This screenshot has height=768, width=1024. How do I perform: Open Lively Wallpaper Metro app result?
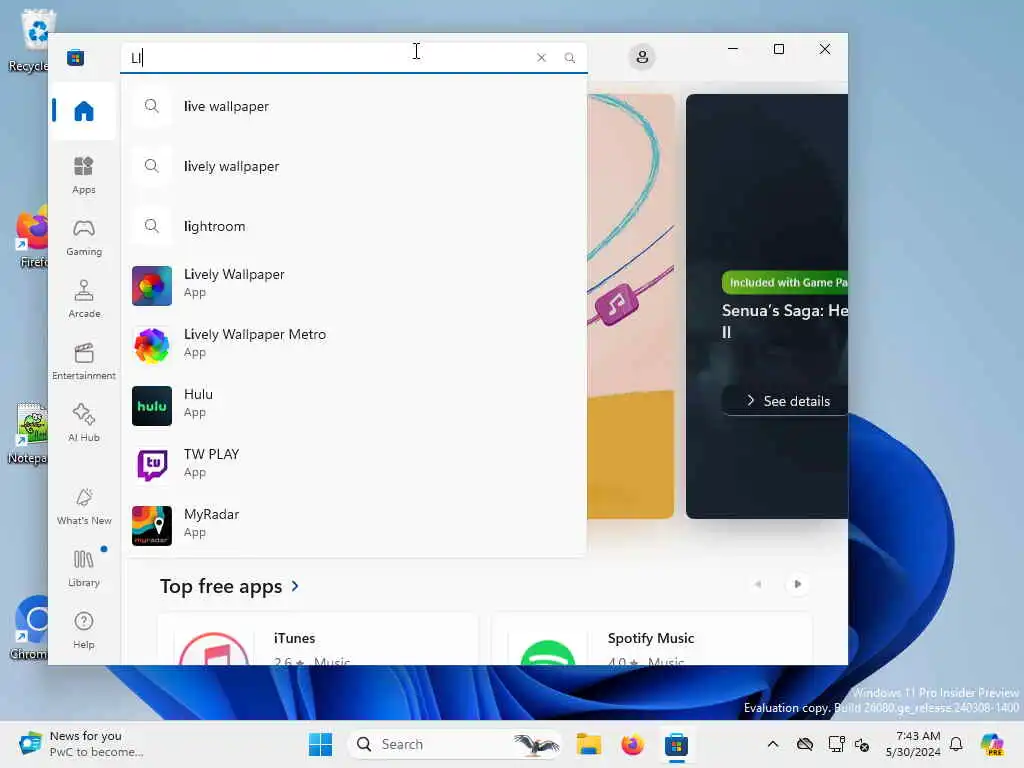click(x=354, y=345)
